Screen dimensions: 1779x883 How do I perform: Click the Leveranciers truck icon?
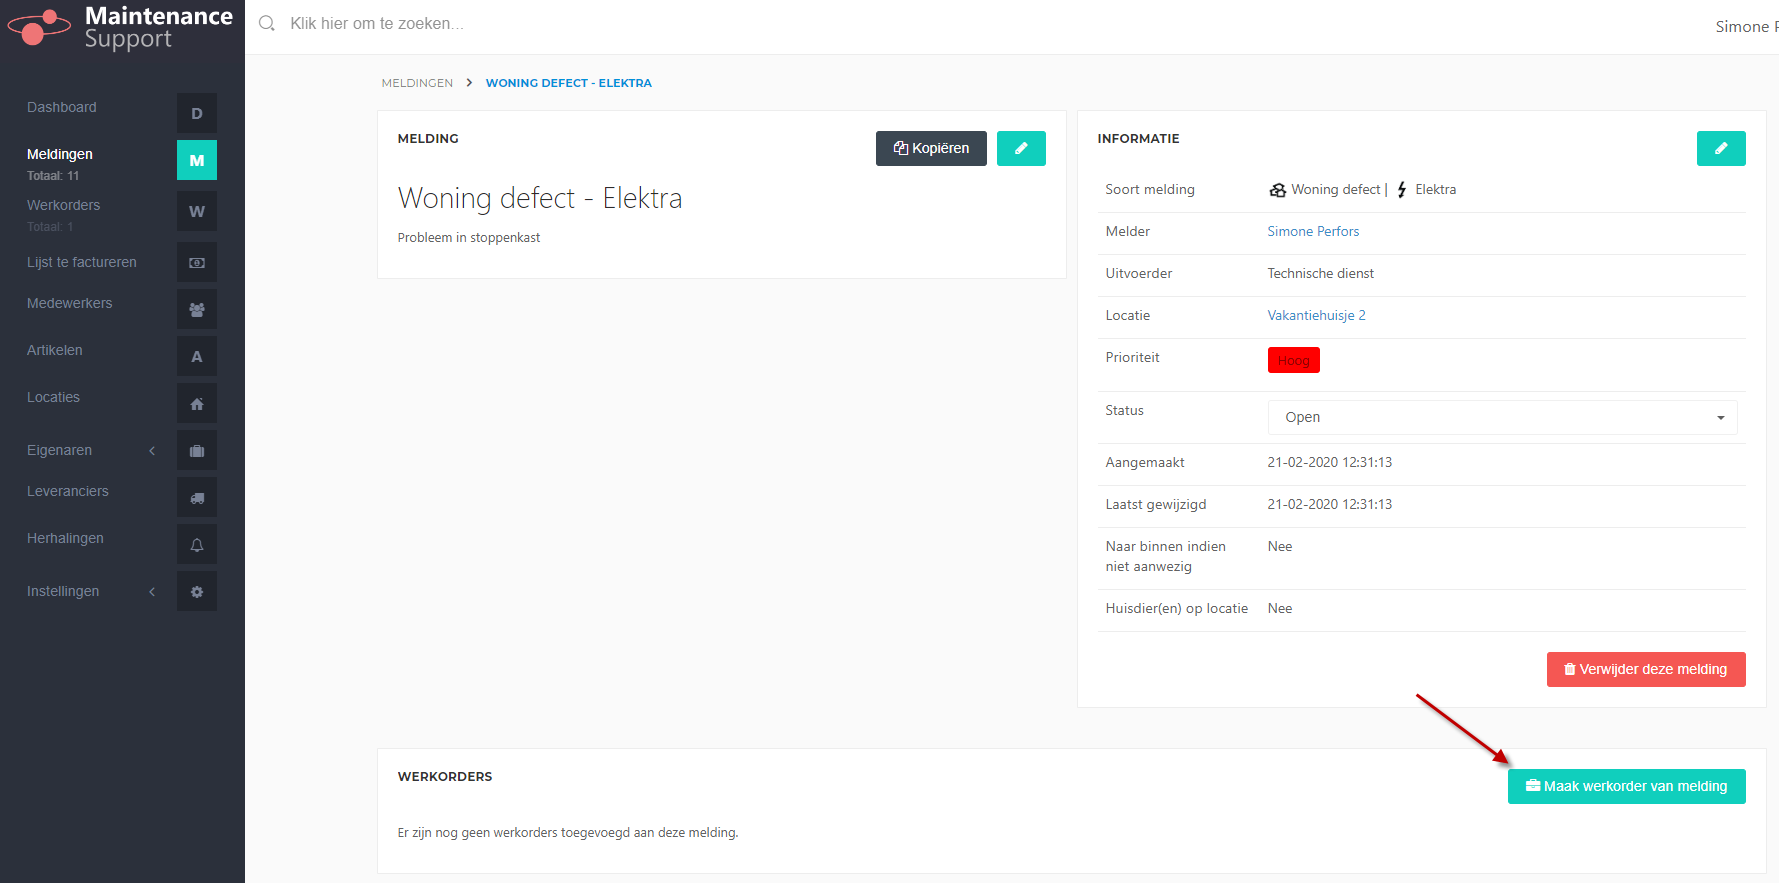(x=197, y=497)
